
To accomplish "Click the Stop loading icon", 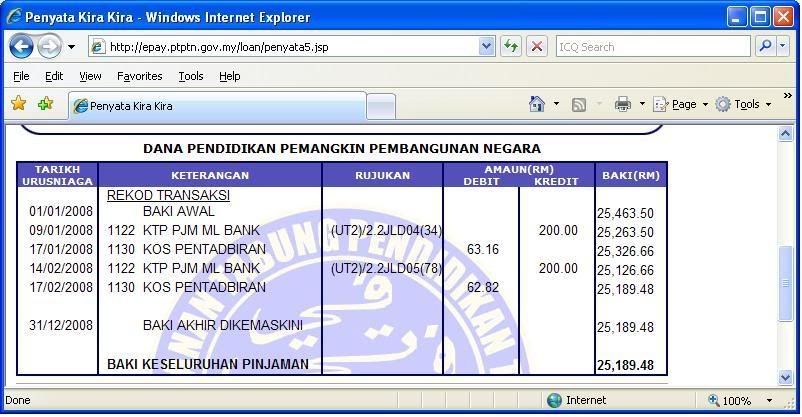I will pos(537,46).
